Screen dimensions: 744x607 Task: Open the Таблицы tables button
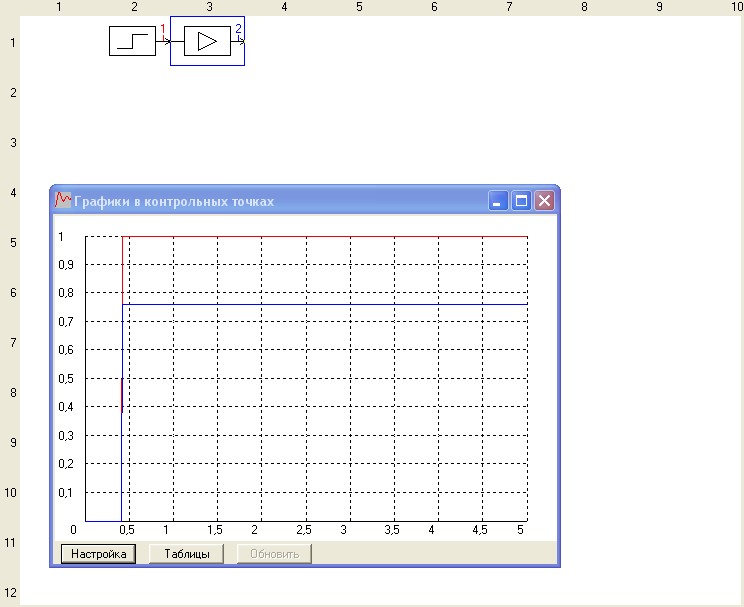point(186,554)
